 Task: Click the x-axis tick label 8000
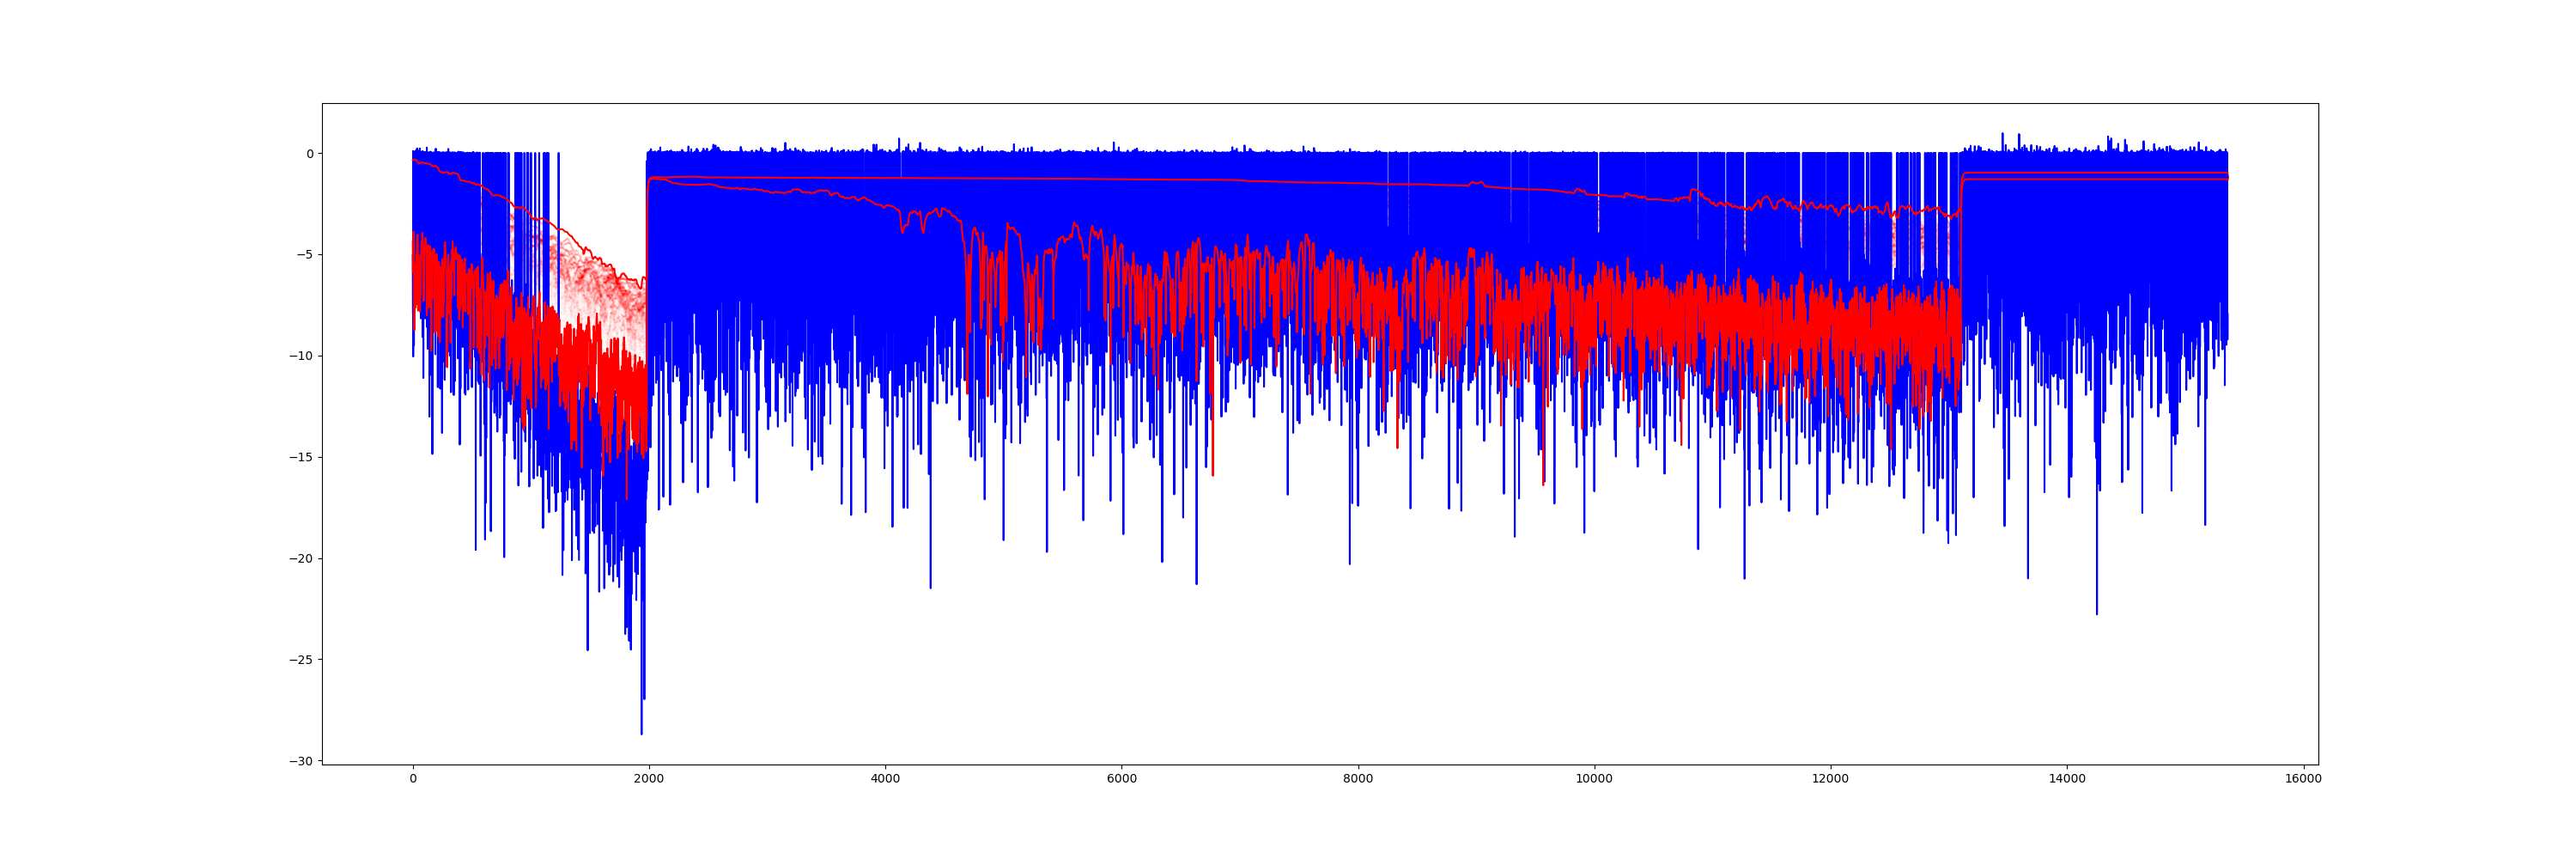point(1358,779)
